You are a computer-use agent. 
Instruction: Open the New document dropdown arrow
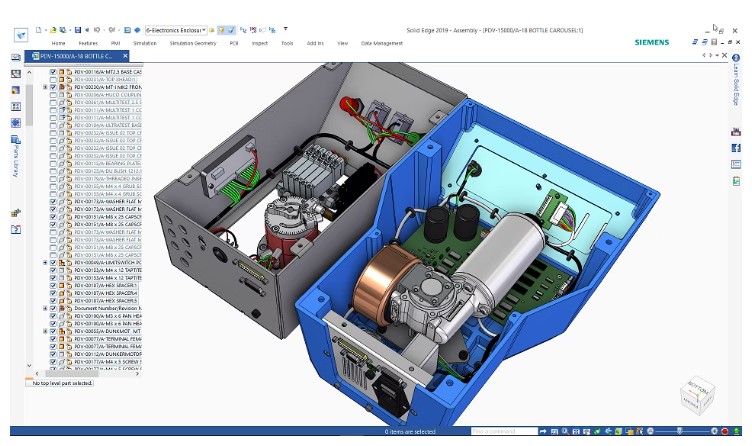point(46,30)
